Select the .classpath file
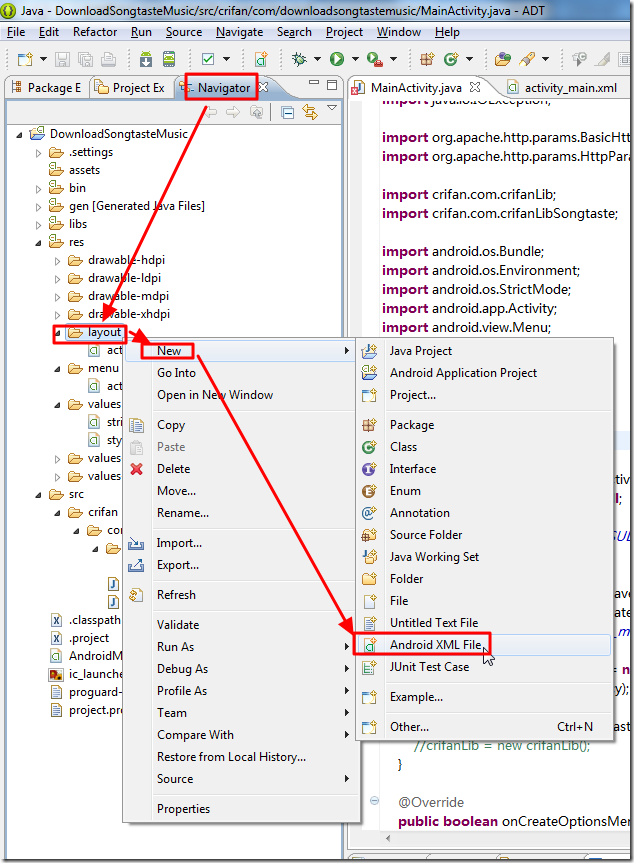This screenshot has width=634, height=863. coord(94,620)
